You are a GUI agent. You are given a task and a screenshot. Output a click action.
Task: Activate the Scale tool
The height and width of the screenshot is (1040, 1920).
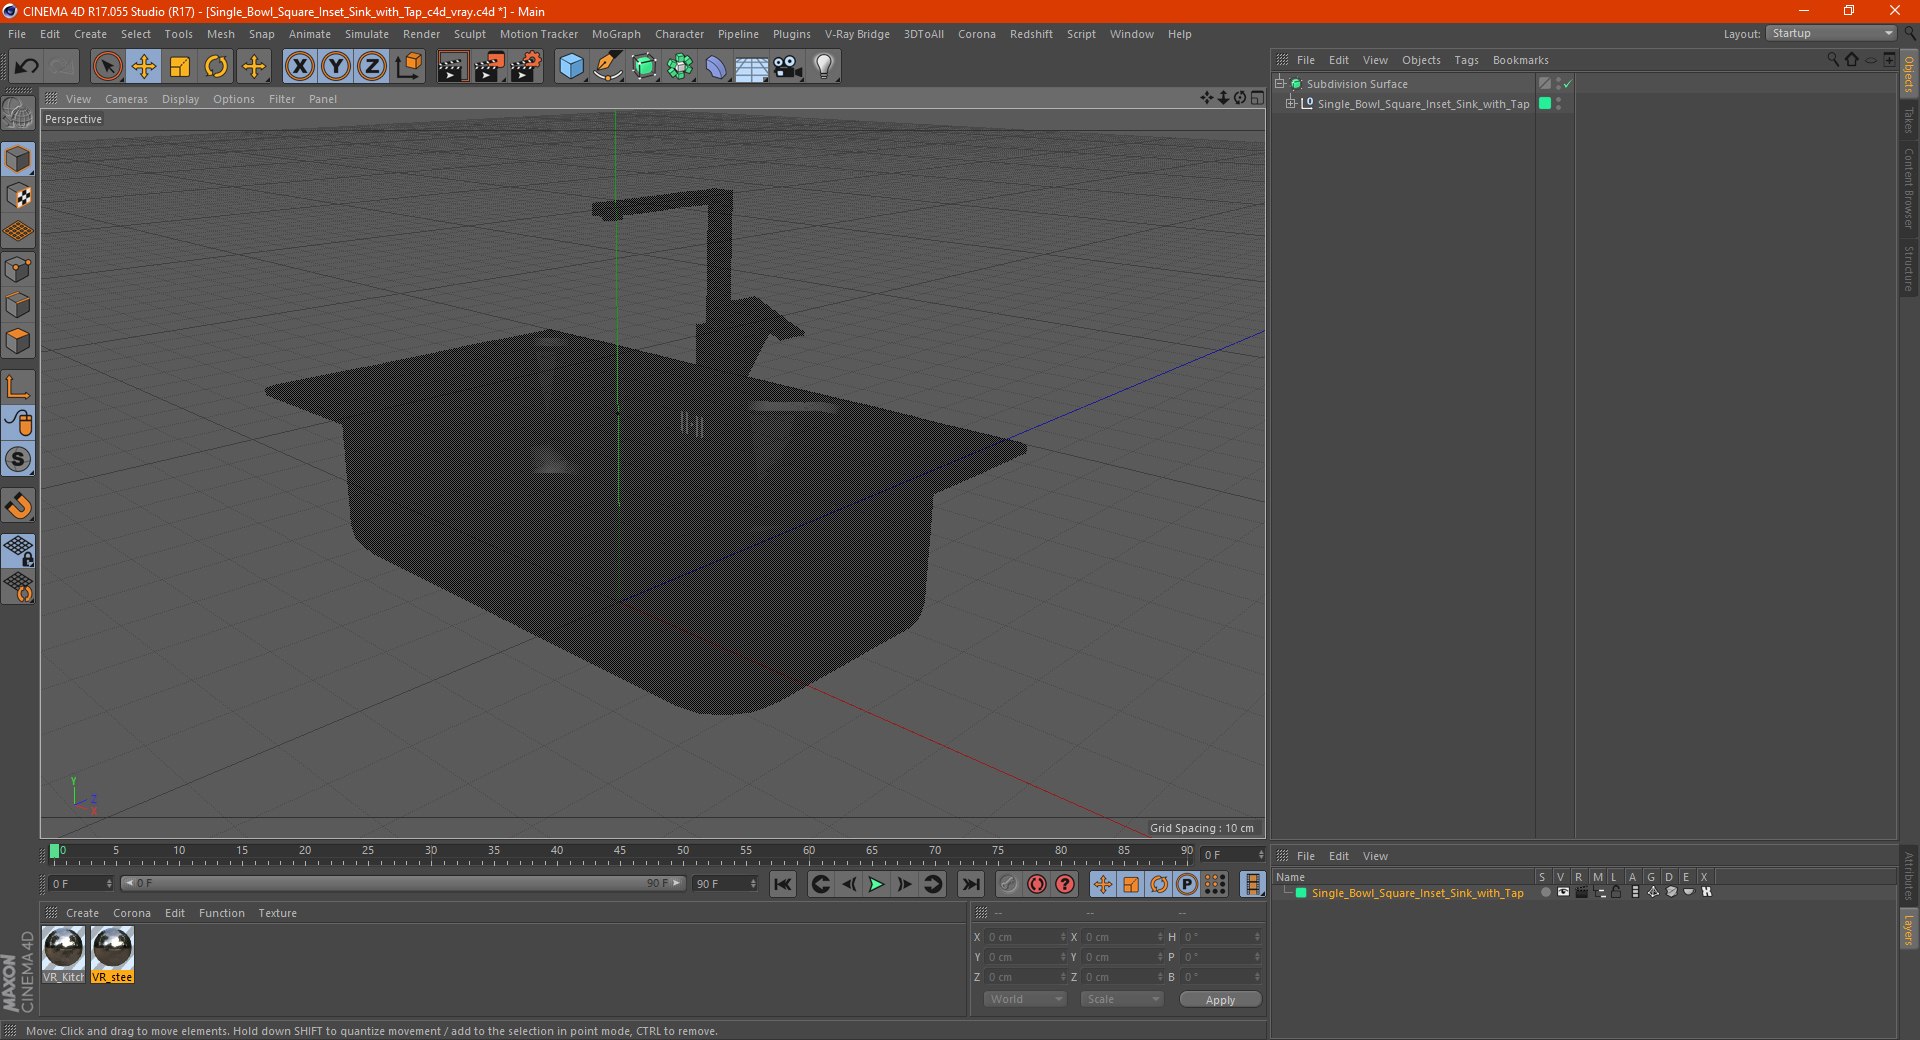pyautogui.click(x=180, y=67)
